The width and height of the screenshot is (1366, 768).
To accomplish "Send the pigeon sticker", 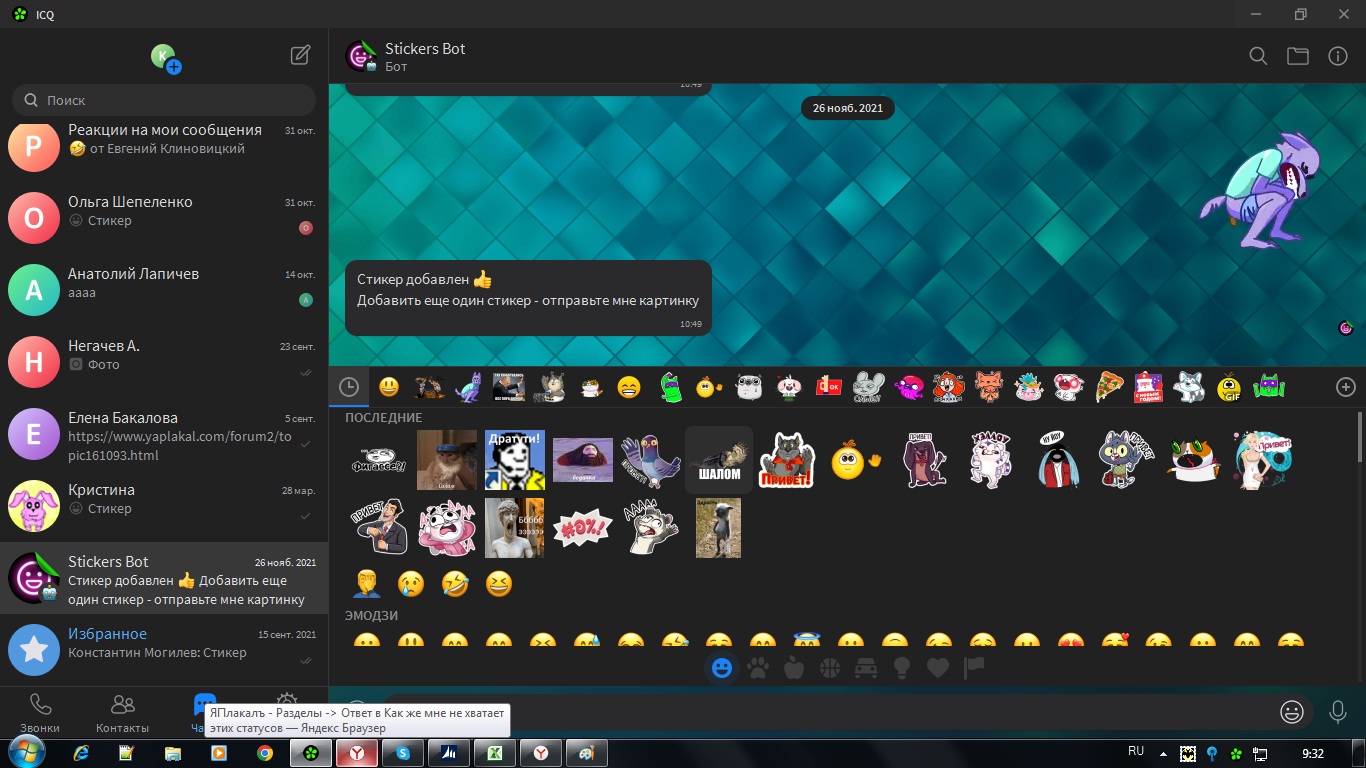I will pyautogui.click(x=651, y=460).
